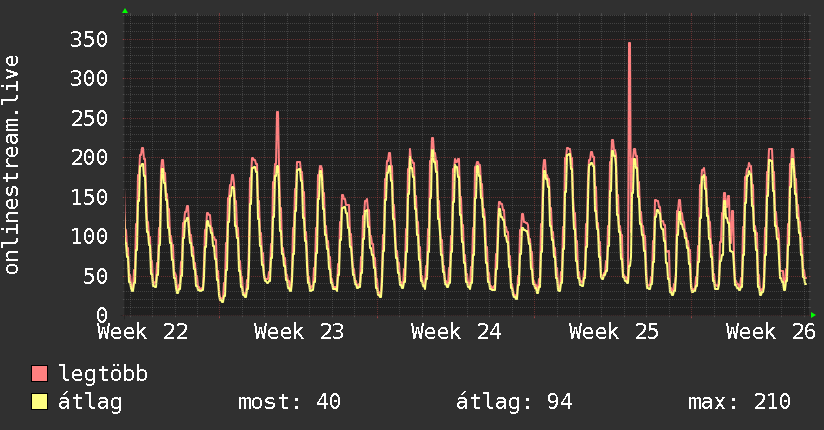The width and height of the screenshot is (824, 430).
Task: Click the 'átlag: 94' average value
Action: click(x=514, y=402)
